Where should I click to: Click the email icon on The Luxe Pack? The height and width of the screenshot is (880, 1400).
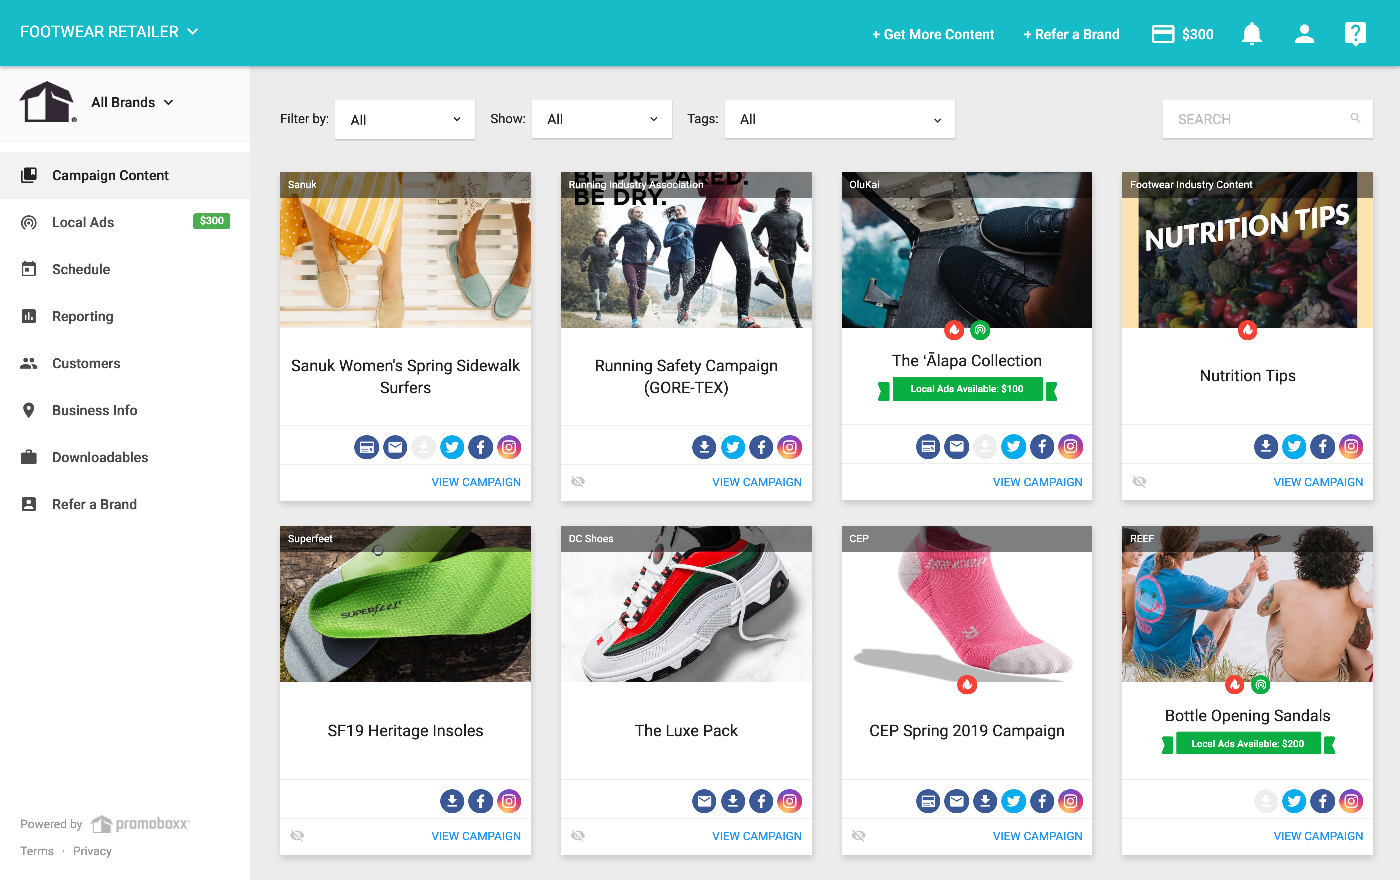click(705, 801)
